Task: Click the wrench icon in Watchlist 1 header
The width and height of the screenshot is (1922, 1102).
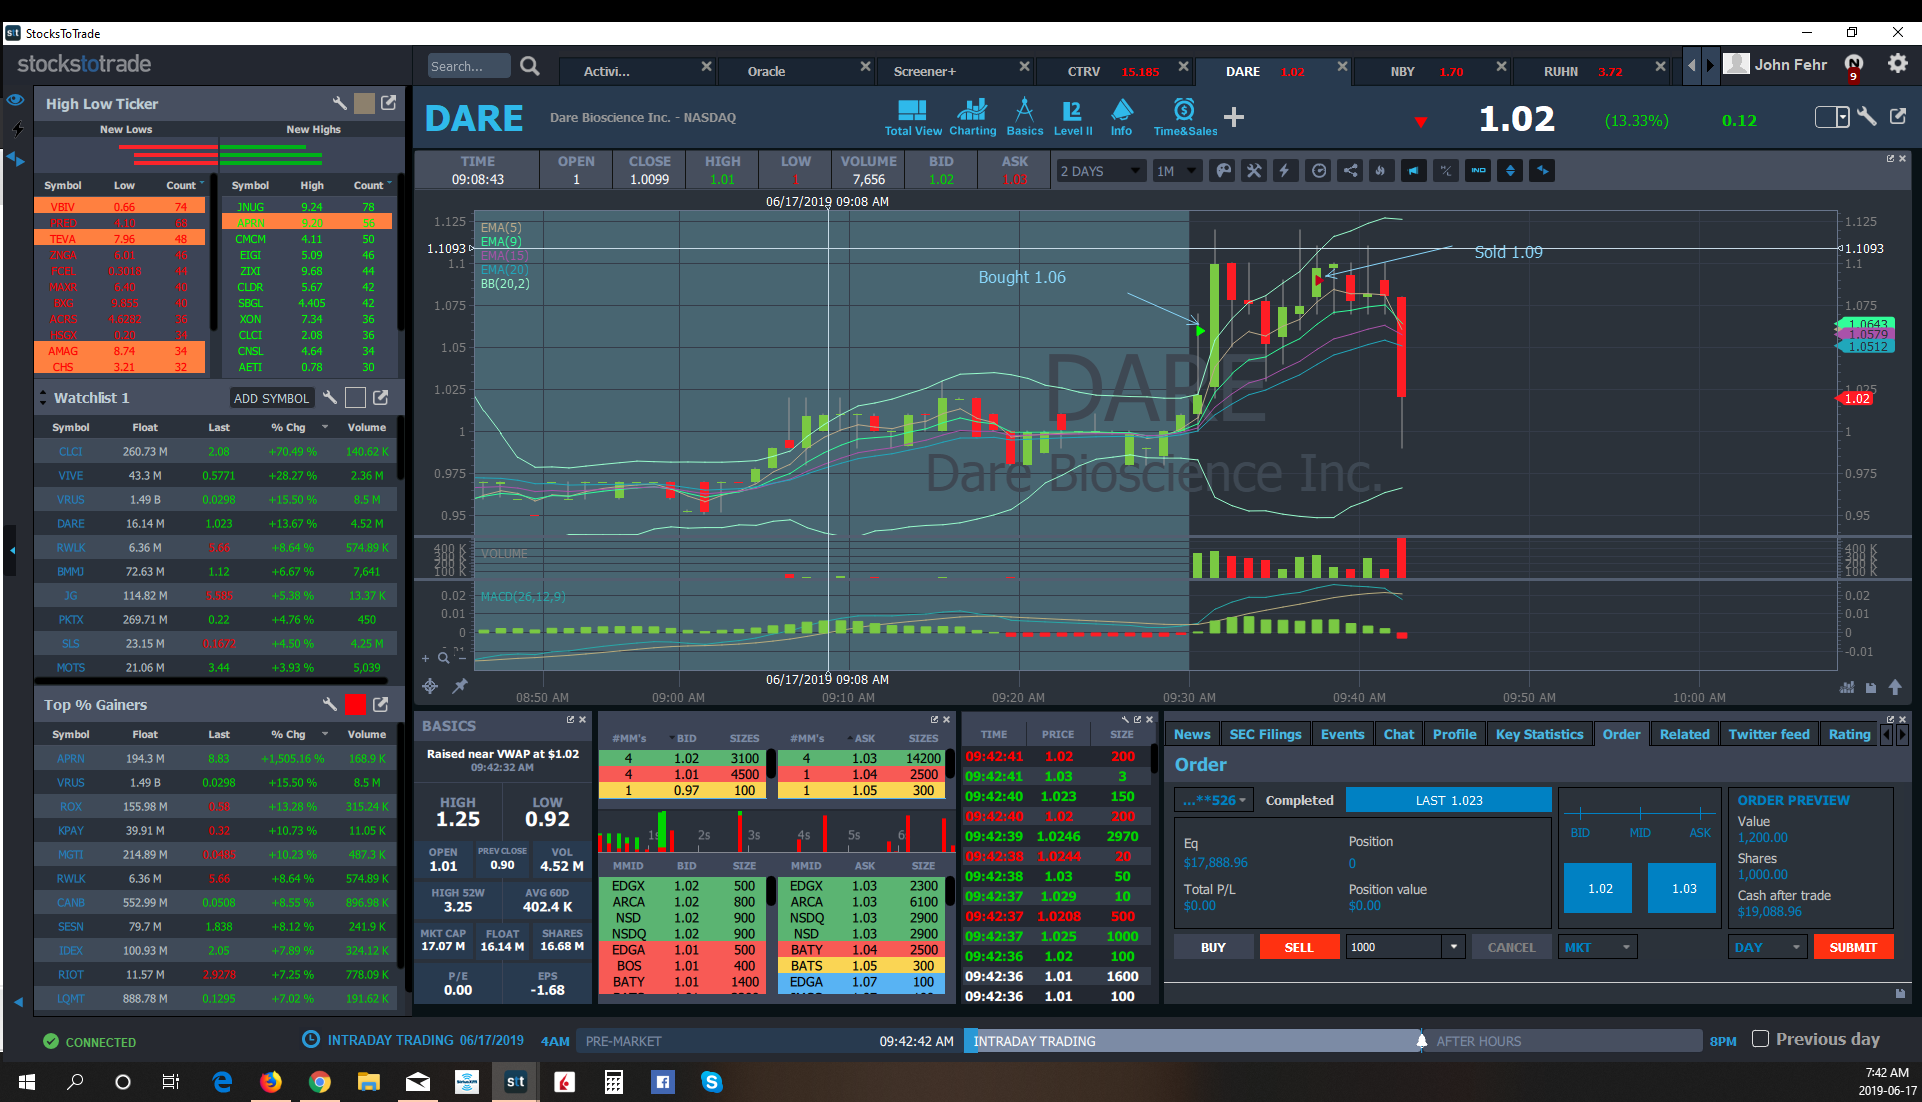Action: point(330,398)
